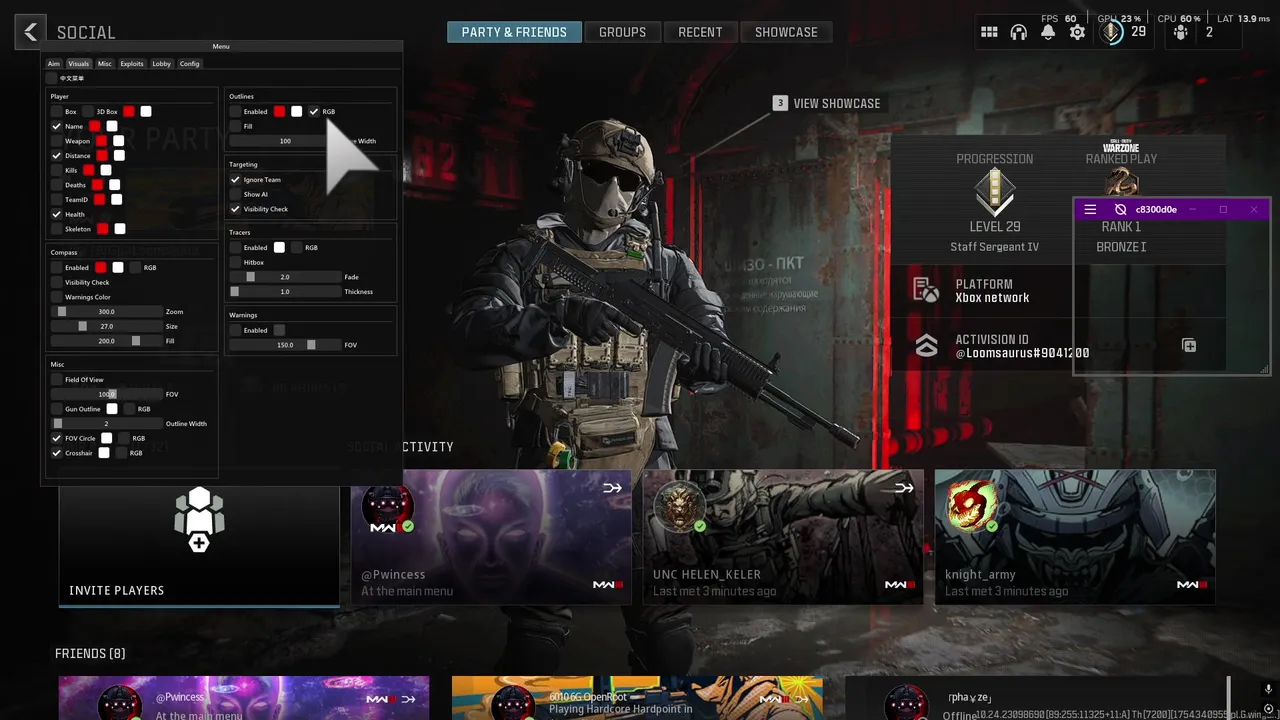The height and width of the screenshot is (720, 1280).
Task: Enable Show AI checkbox
Action: pyautogui.click(x=235, y=194)
